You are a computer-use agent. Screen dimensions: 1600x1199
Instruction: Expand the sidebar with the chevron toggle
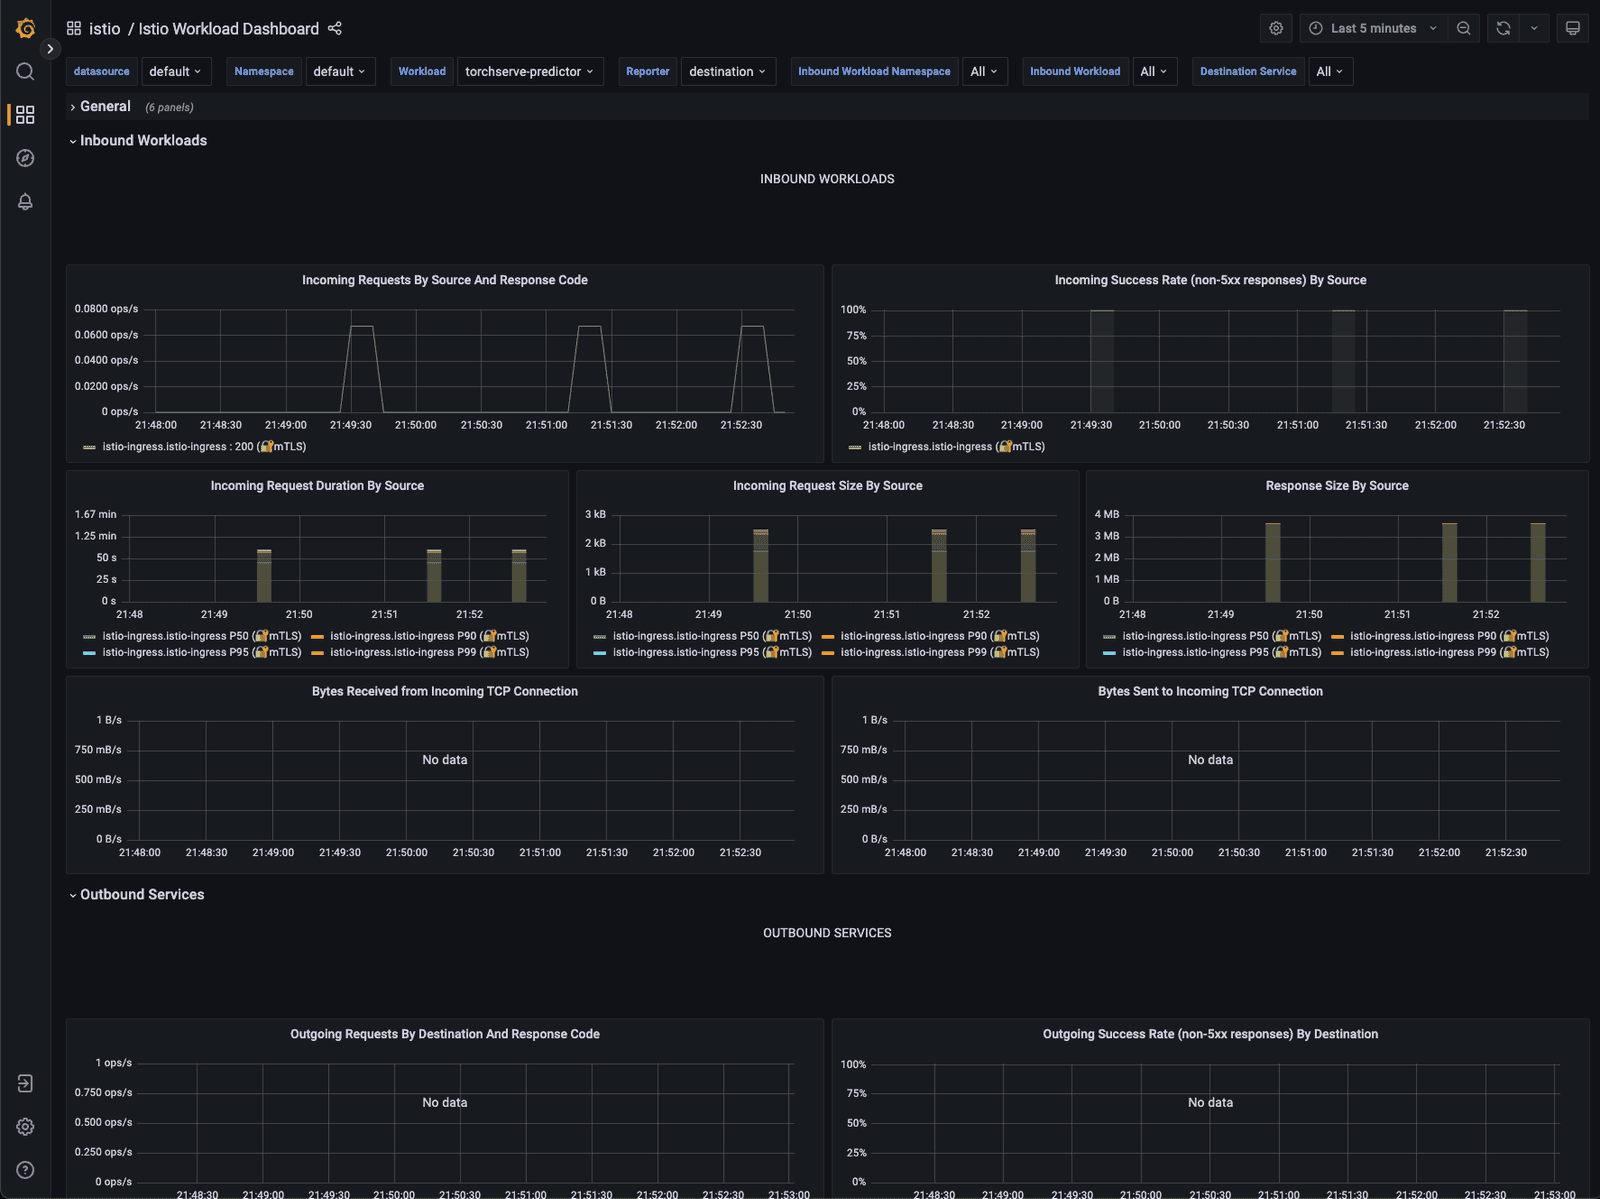pos(50,49)
